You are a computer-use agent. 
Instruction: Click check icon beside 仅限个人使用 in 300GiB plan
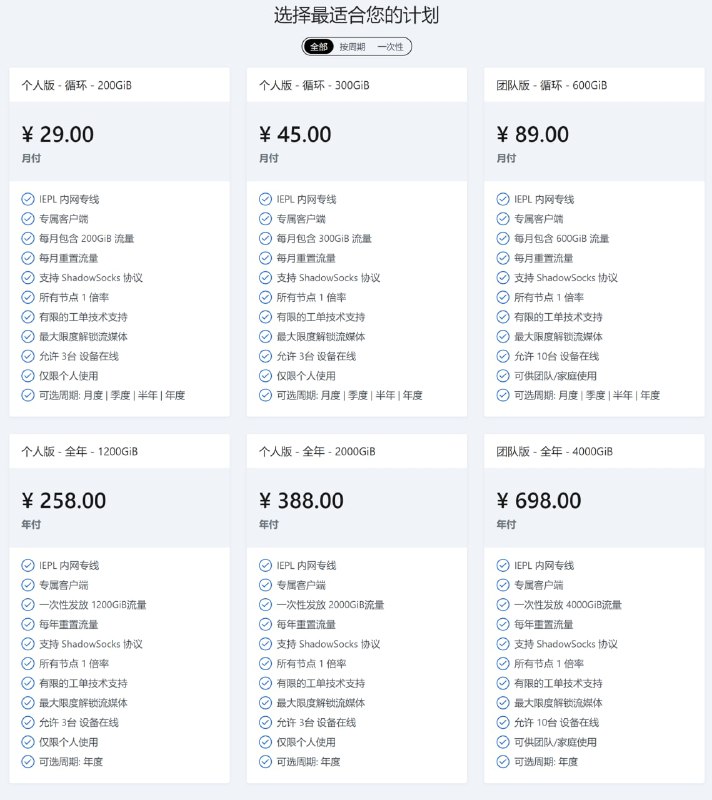click(265, 376)
